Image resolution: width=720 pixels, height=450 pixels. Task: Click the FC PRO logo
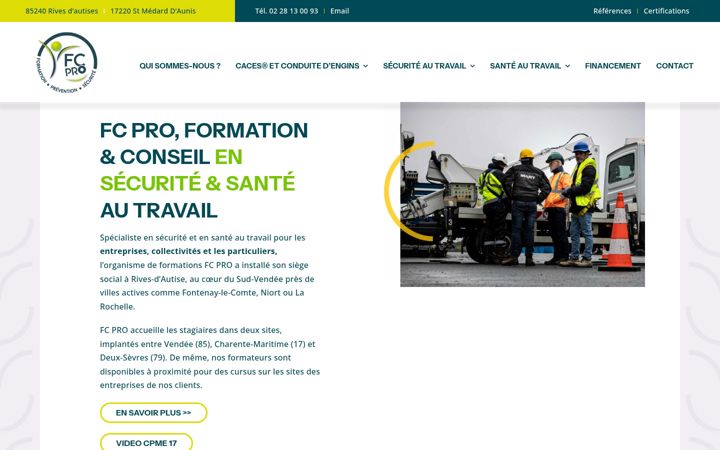(67, 62)
